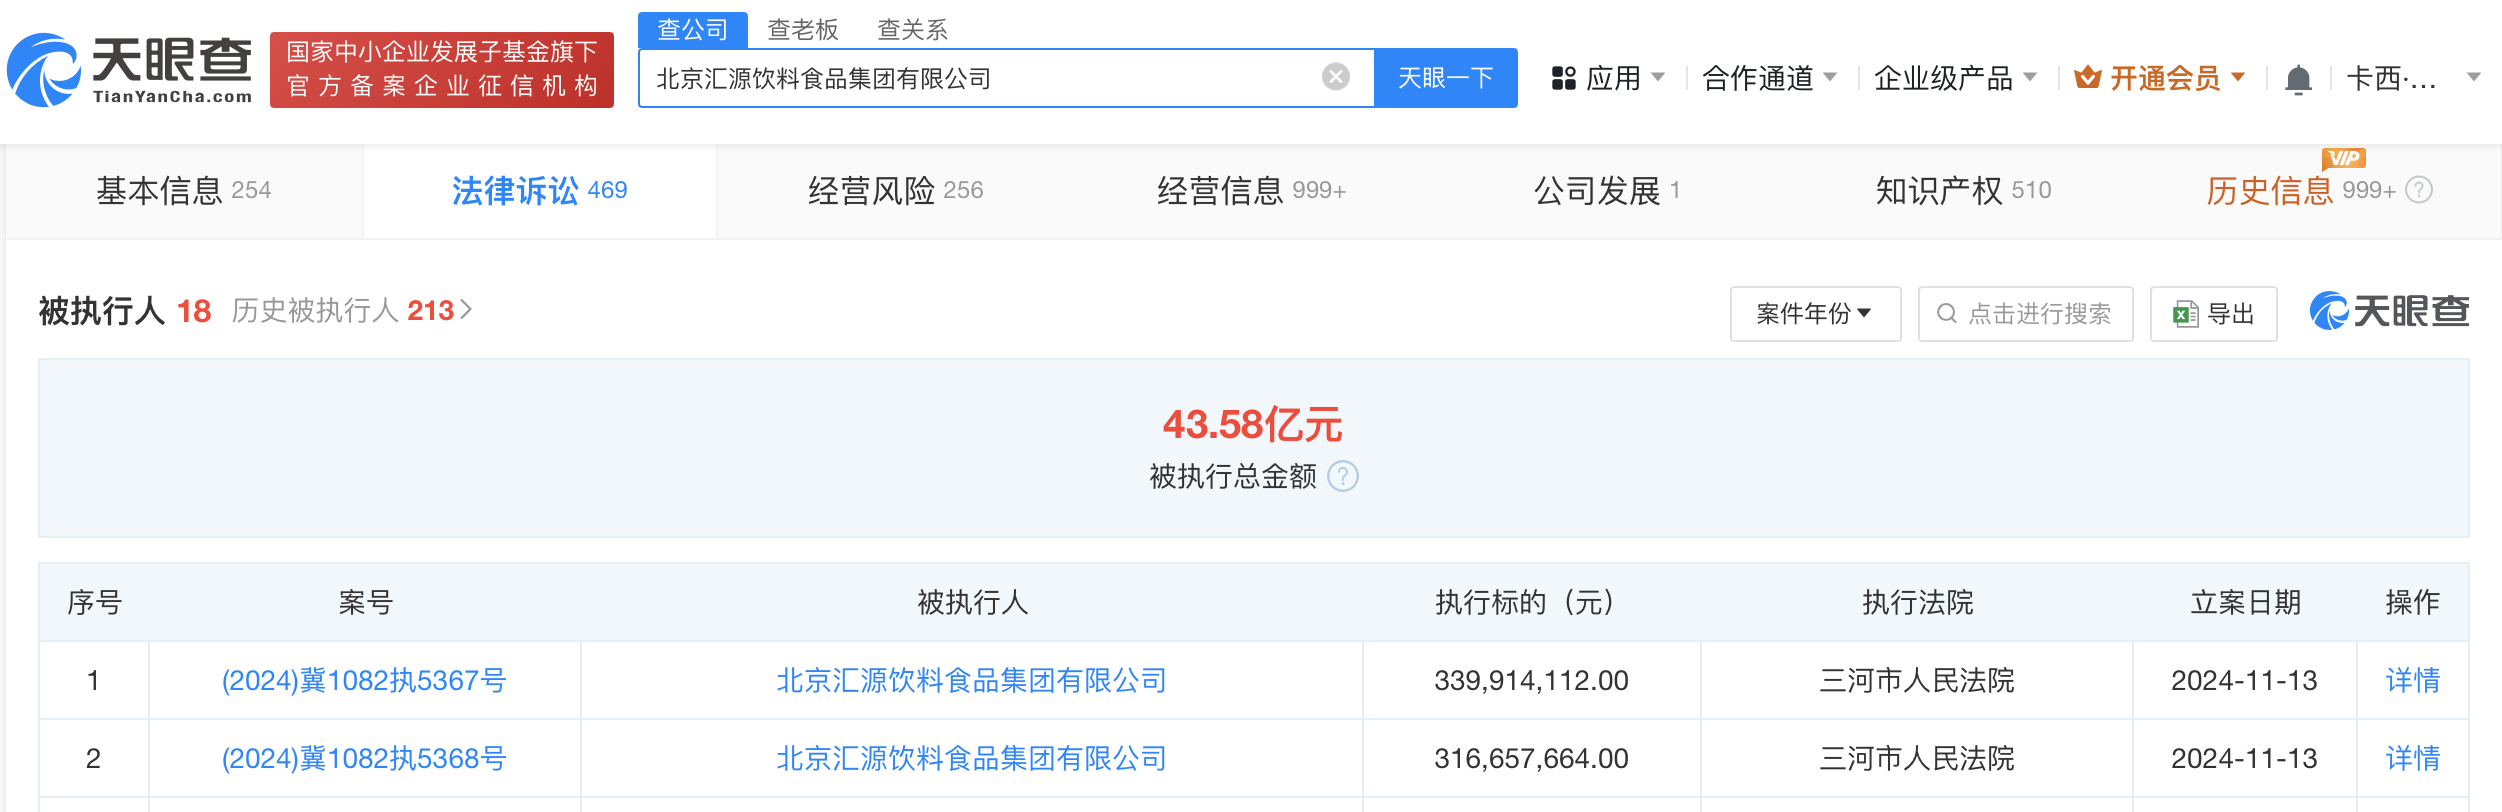Open the 知识产权 tab
2502x812 pixels.
1963,190
